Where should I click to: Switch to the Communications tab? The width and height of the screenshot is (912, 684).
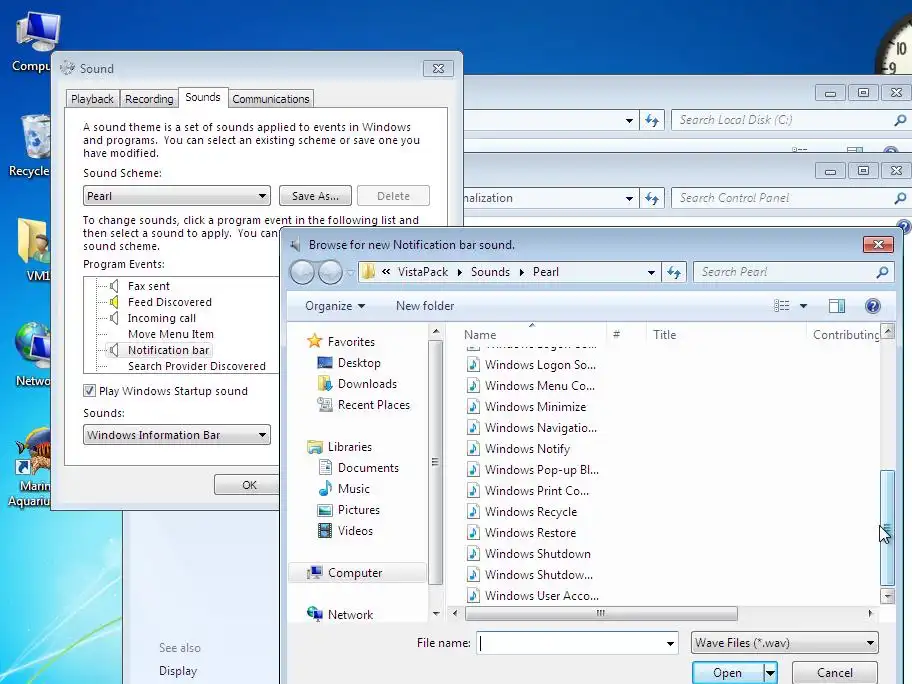[270, 99]
